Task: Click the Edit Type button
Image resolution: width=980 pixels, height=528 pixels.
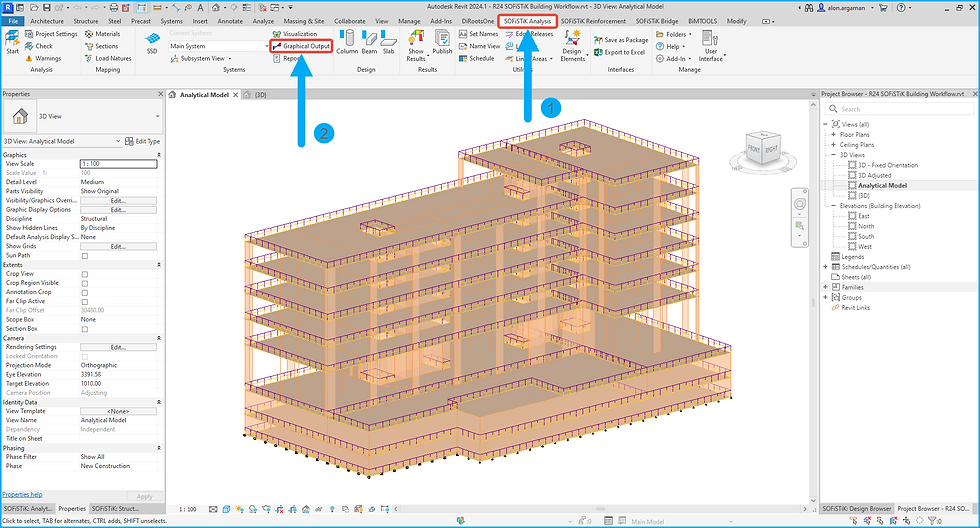Action: [142, 141]
